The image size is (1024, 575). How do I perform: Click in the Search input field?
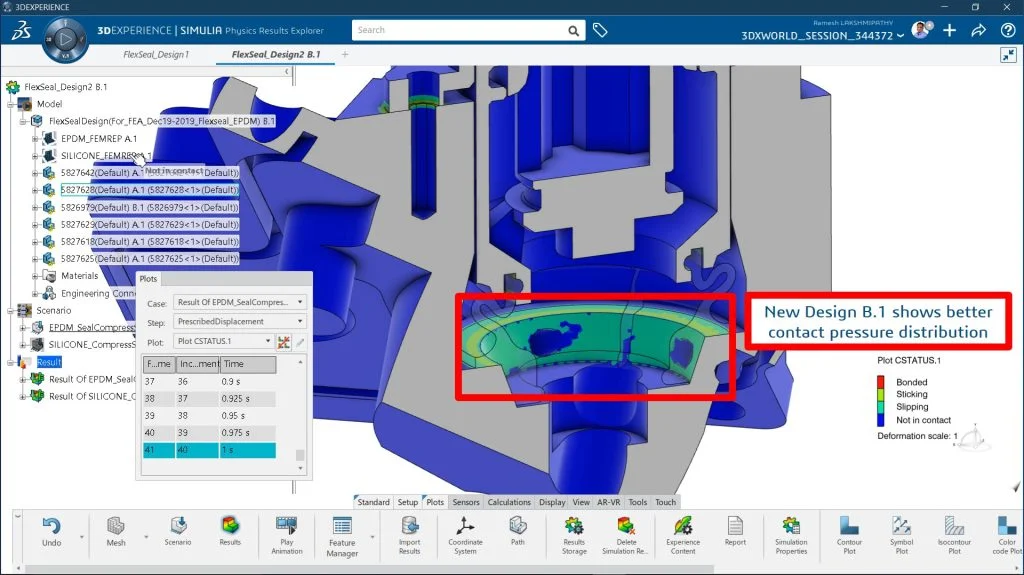pyautogui.click(x=465, y=30)
